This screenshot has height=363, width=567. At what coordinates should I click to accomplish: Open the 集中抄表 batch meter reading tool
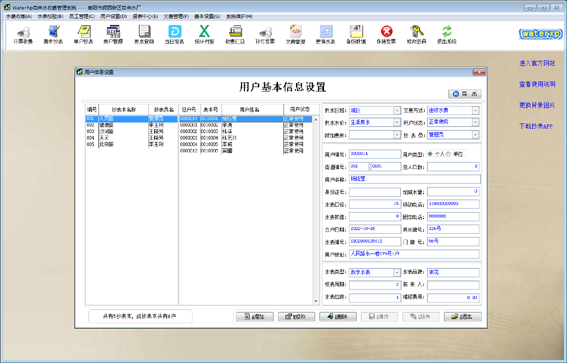53,34
